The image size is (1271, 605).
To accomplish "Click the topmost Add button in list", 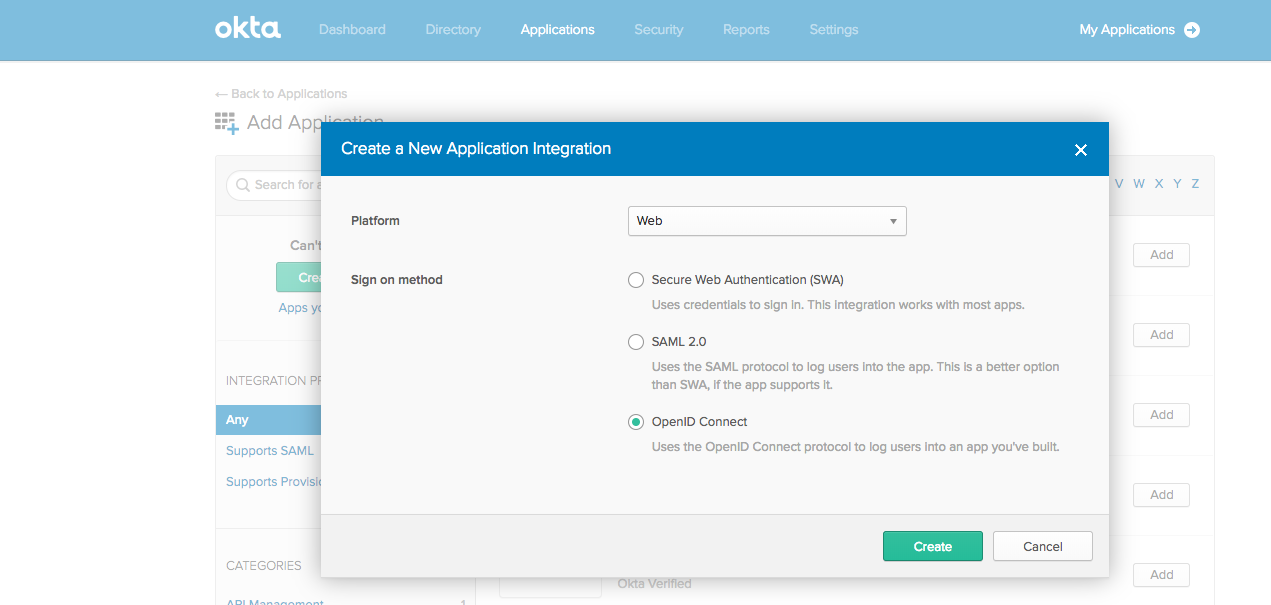I will click(x=1161, y=255).
